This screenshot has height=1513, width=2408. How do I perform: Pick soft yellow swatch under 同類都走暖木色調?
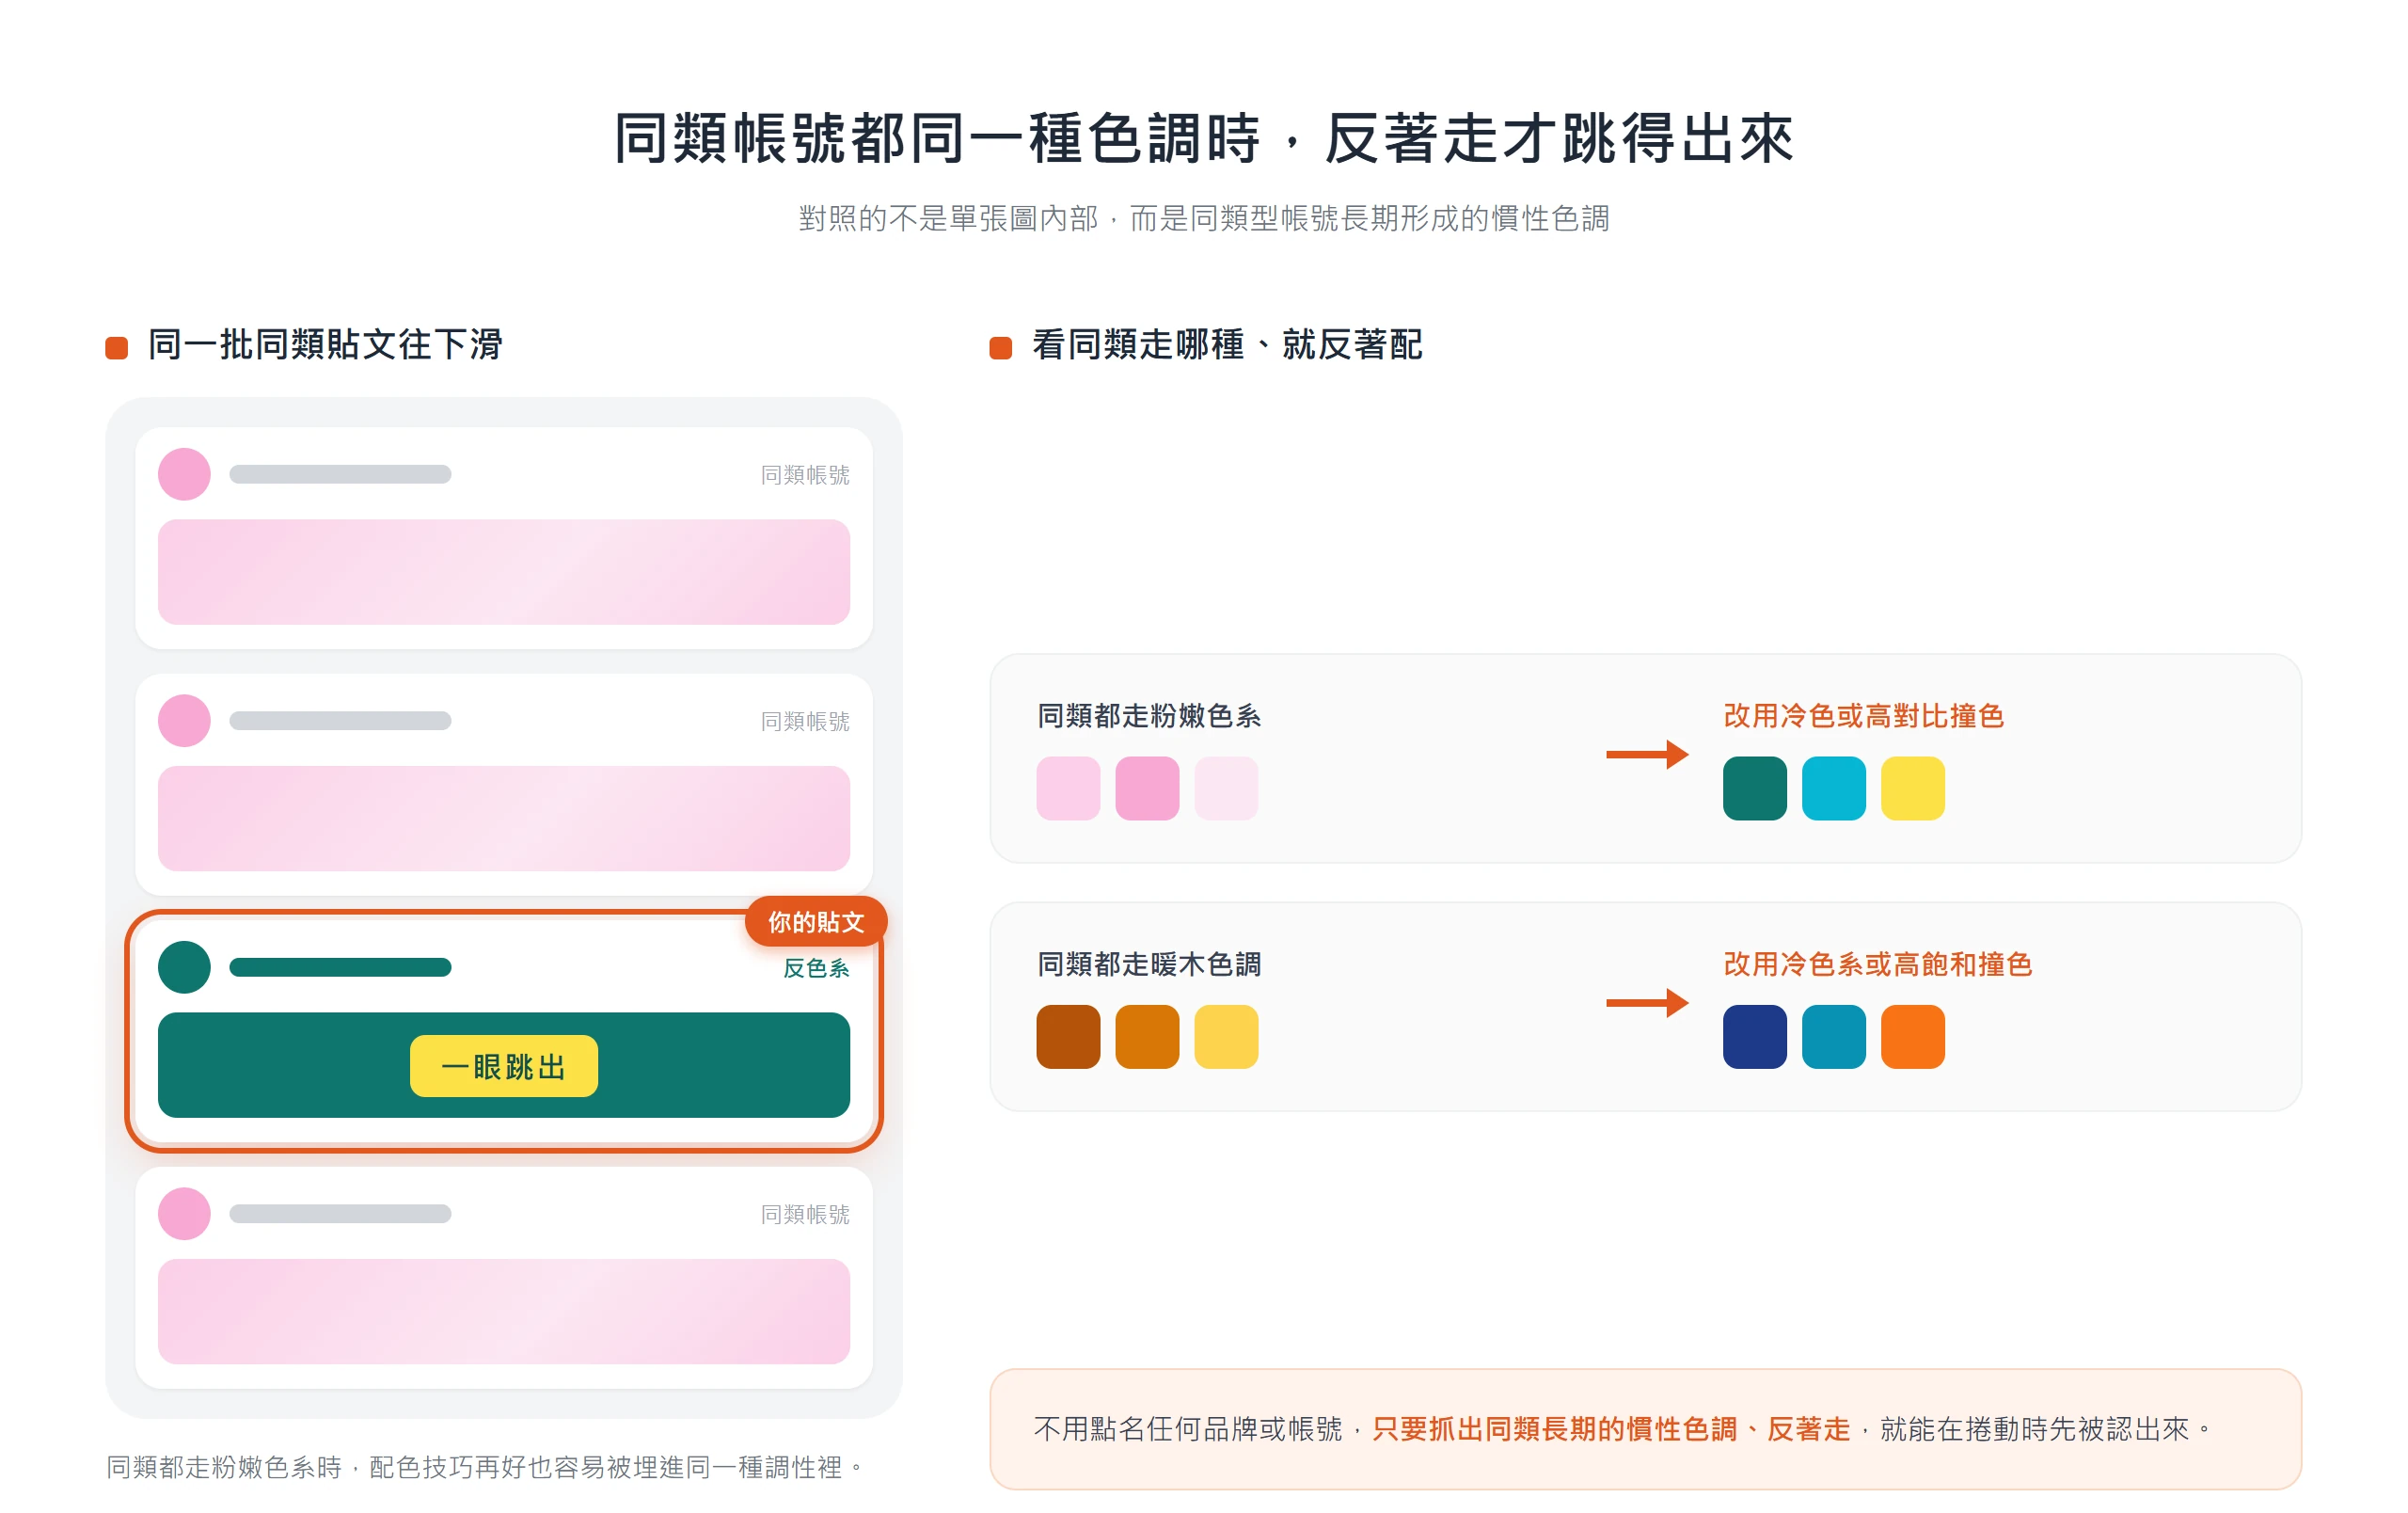pos(1226,1037)
